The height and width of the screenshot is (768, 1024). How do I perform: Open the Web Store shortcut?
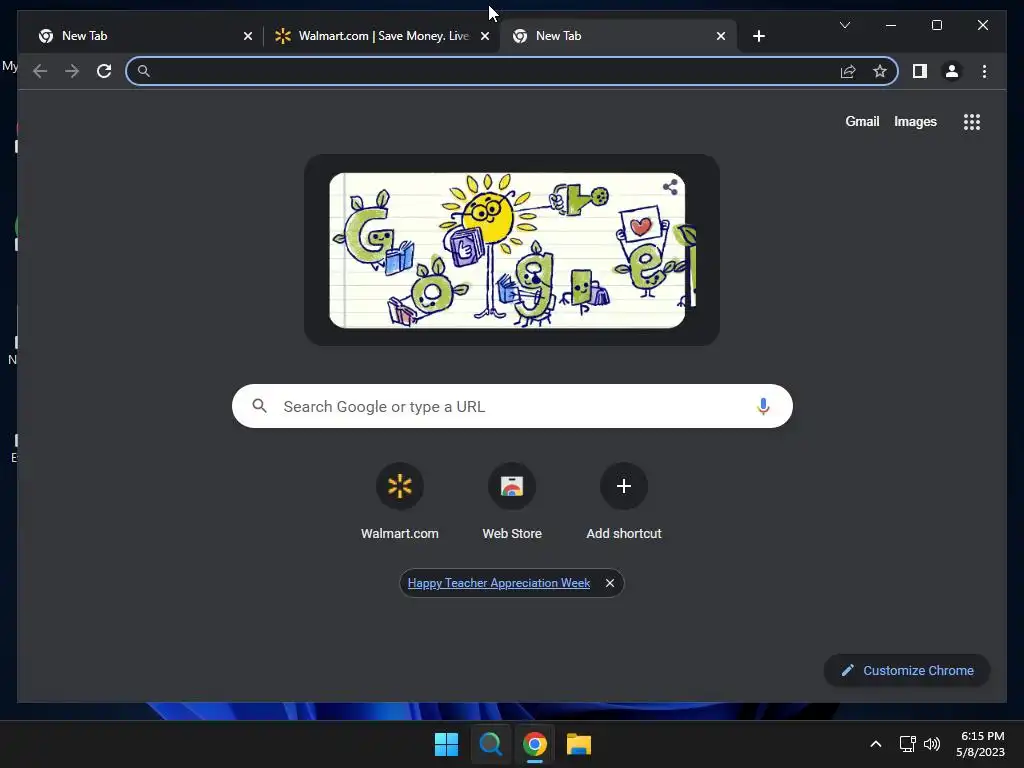(512, 502)
